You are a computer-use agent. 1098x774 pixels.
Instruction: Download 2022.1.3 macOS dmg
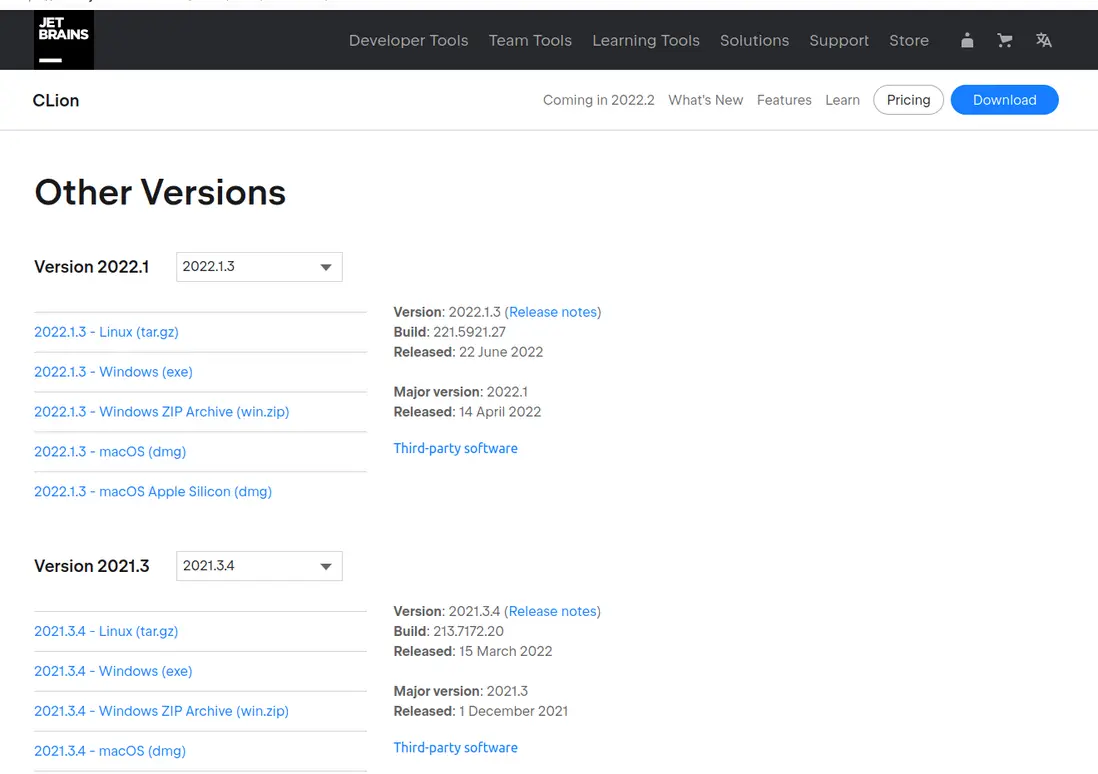(110, 452)
